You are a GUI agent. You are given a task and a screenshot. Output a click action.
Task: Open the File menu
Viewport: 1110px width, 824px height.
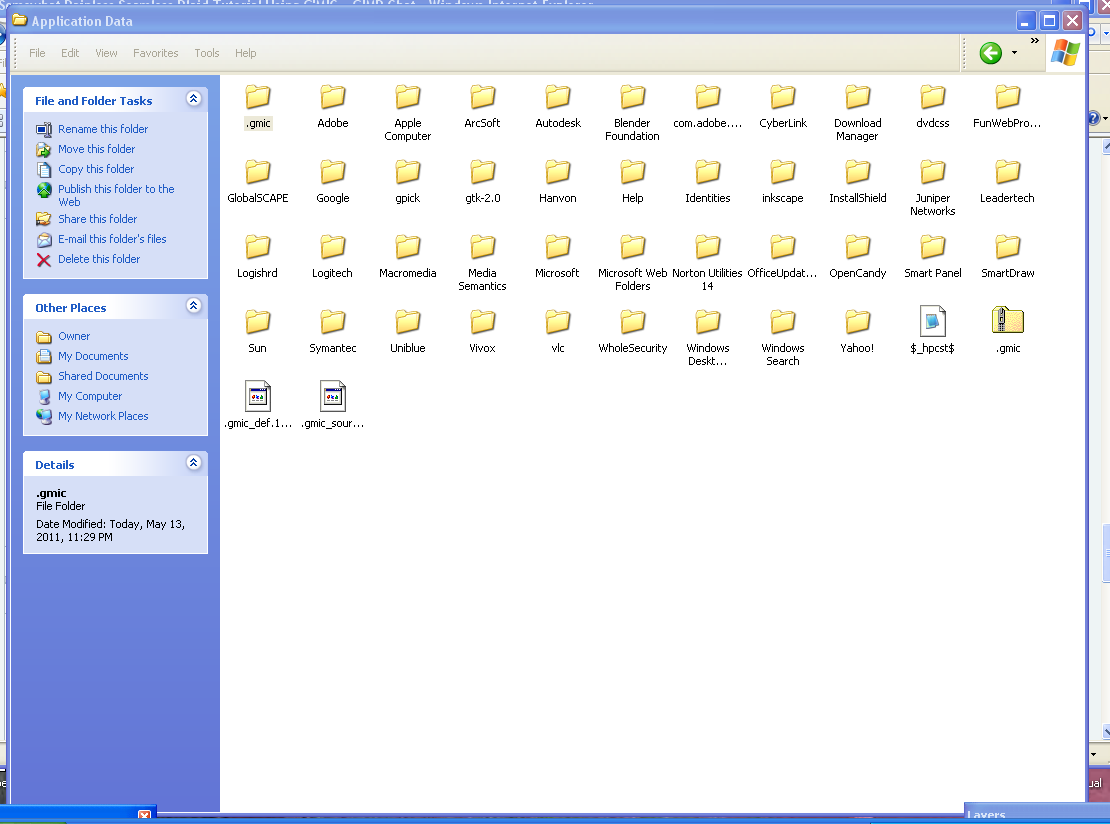point(38,53)
